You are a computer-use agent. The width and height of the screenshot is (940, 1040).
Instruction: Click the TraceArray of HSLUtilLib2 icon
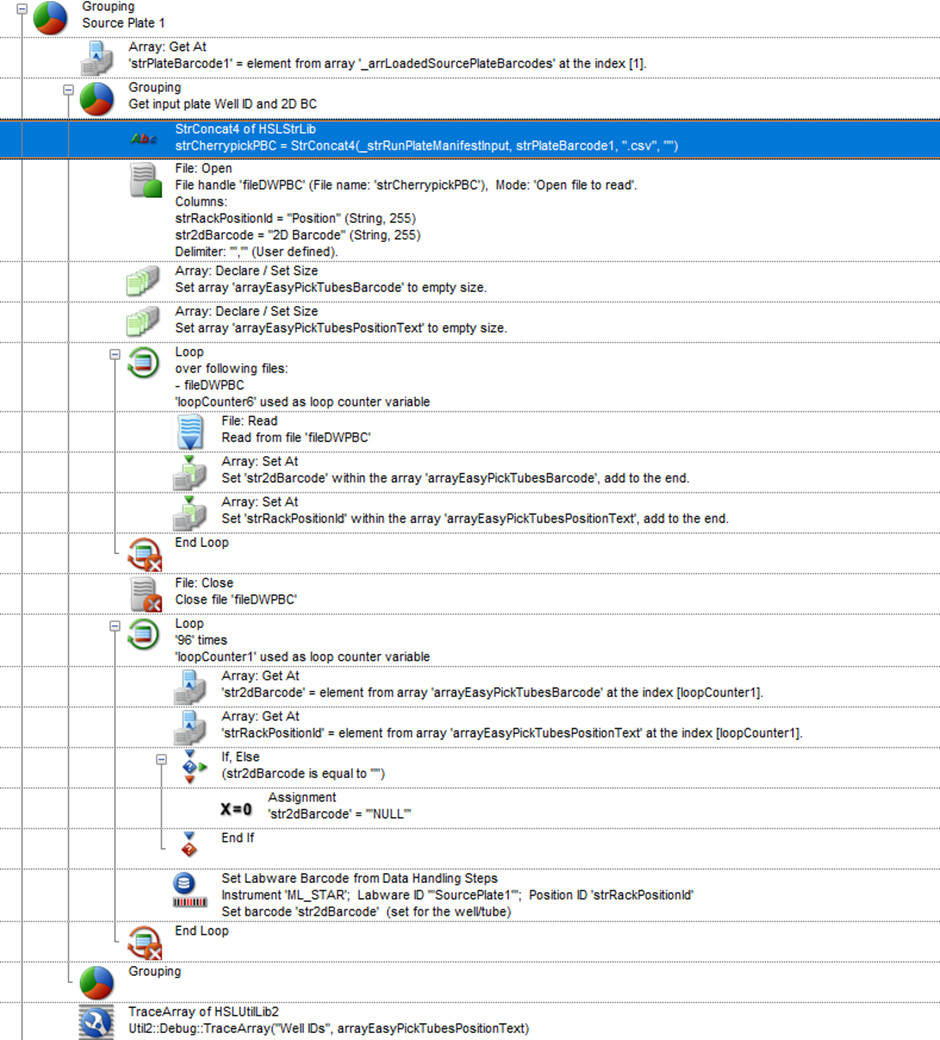pyautogui.click(x=97, y=1022)
